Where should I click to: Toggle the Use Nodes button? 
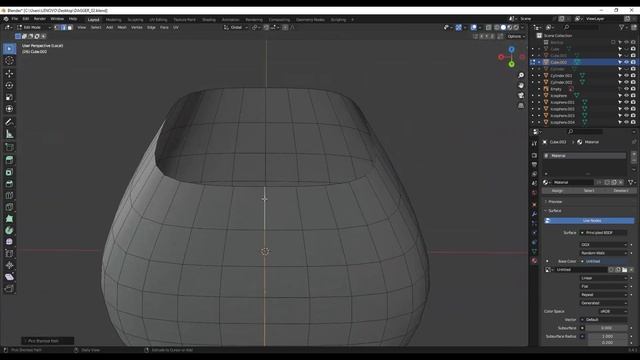(x=589, y=221)
